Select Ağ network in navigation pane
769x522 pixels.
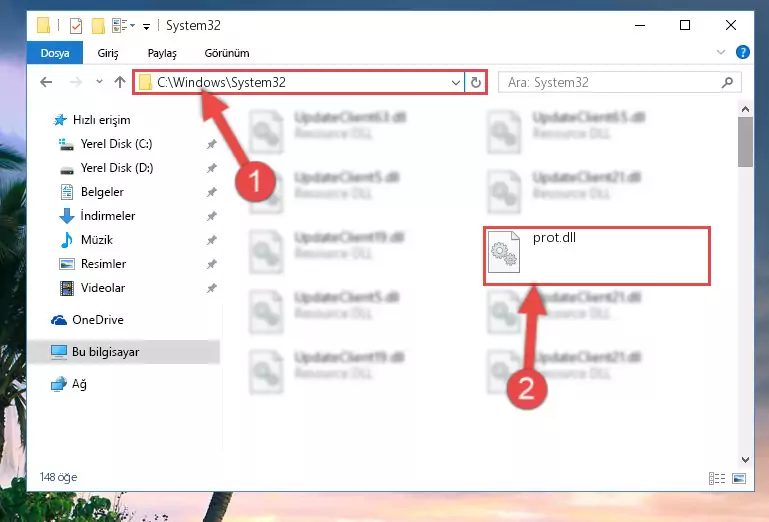(x=69, y=384)
